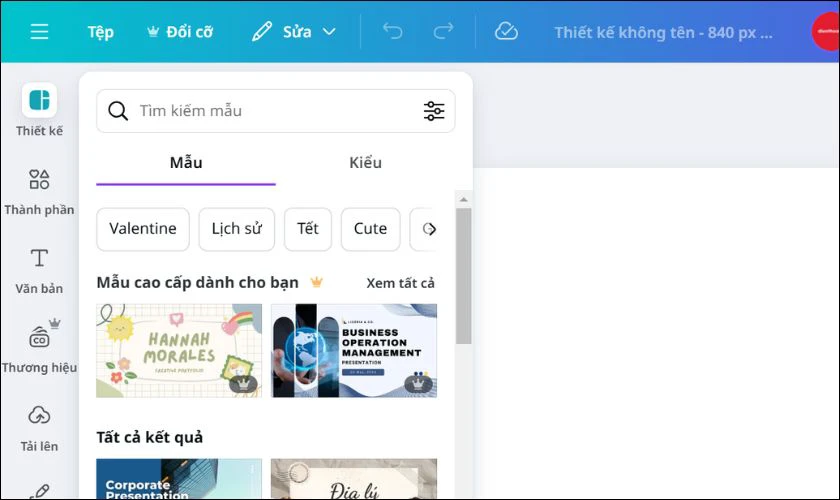Open the Thương hiệu brand panel
The height and width of the screenshot is (500, 840).
(39, 347)
